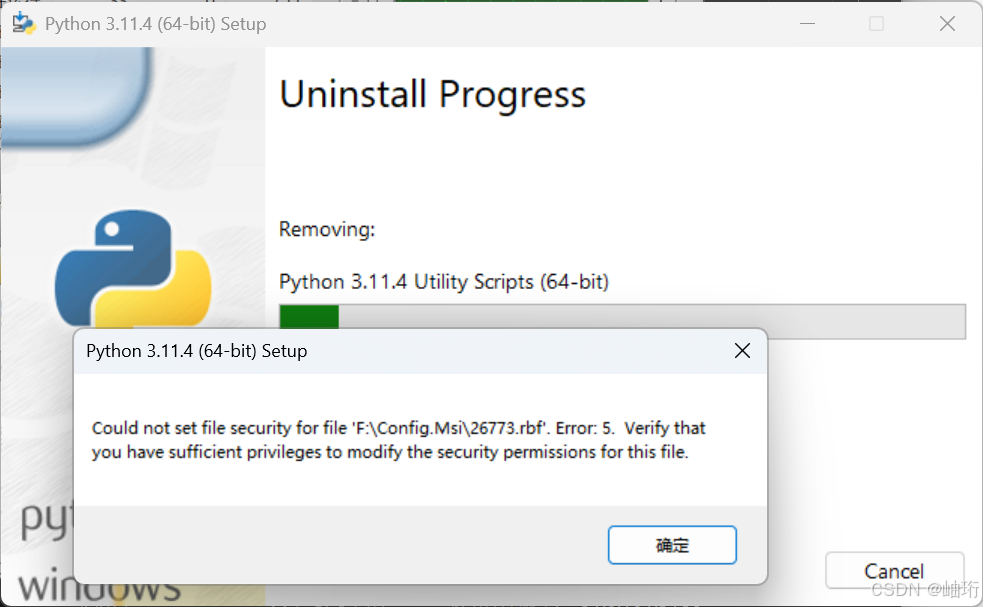Viewport: 983px width, 607px height.
Task: Click the 确定 button to dismiss error
Action: [672, 545]
